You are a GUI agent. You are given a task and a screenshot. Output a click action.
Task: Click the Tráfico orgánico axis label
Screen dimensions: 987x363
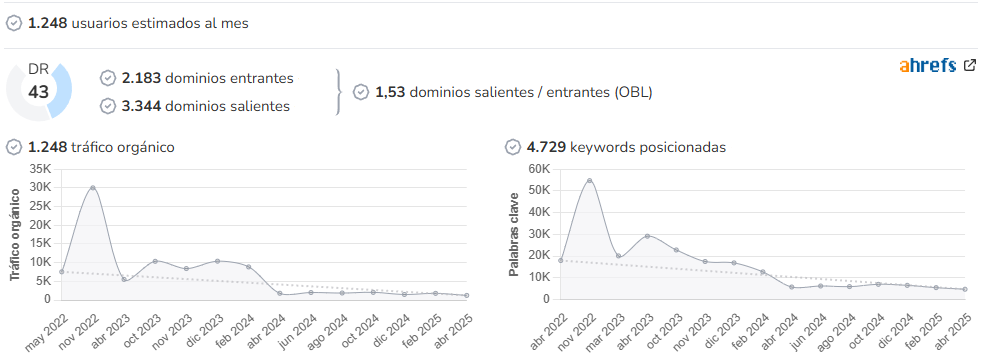coord(14,235)
